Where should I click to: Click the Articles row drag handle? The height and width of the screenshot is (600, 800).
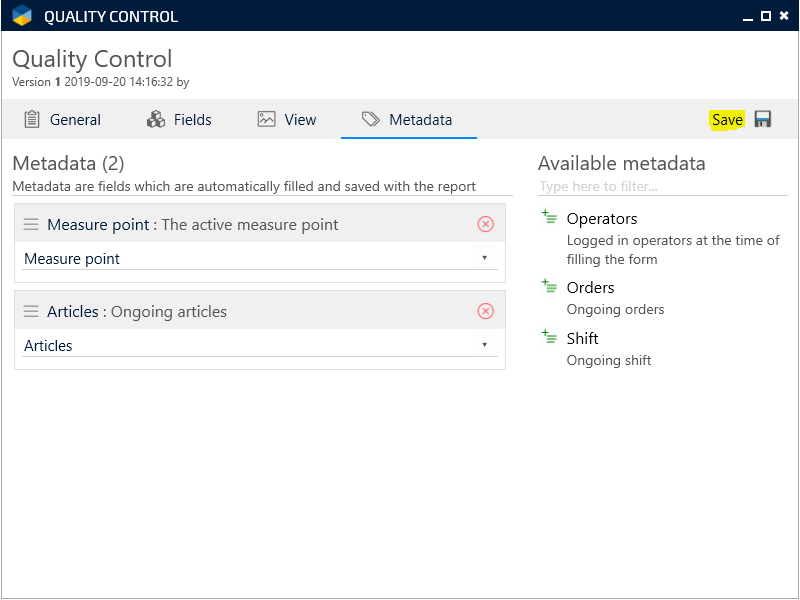(x=31, y=312)
